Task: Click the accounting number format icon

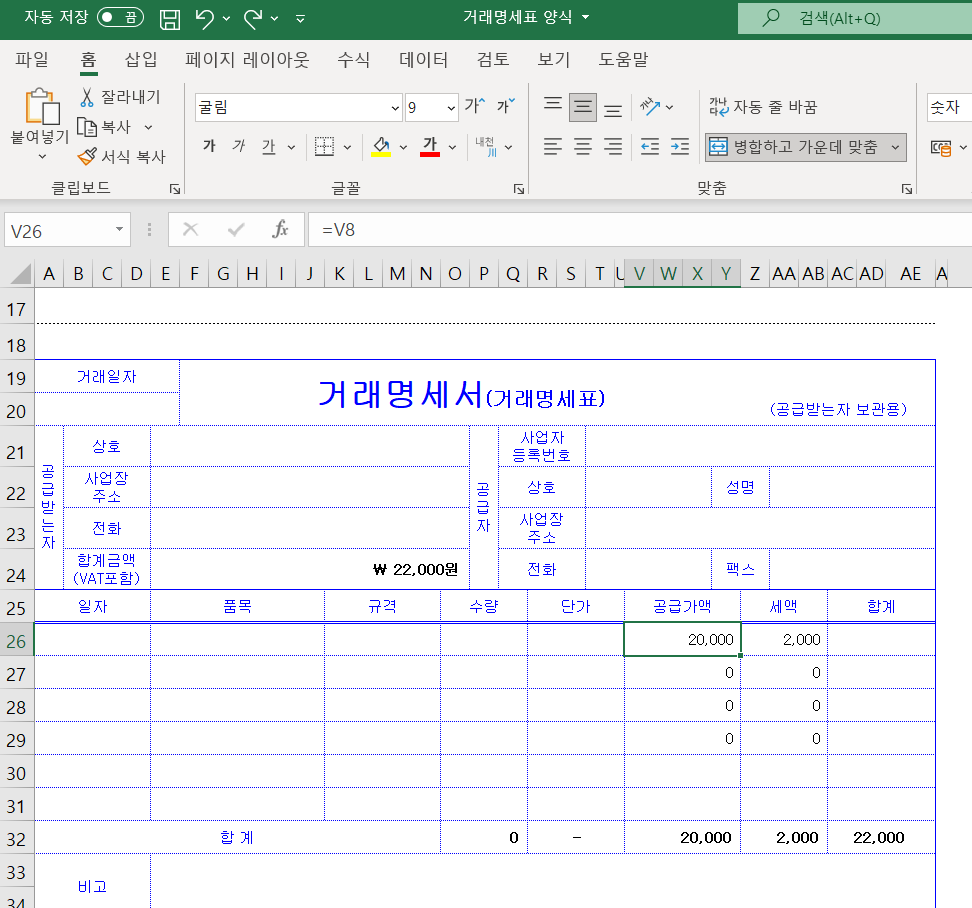Action: 940,148
